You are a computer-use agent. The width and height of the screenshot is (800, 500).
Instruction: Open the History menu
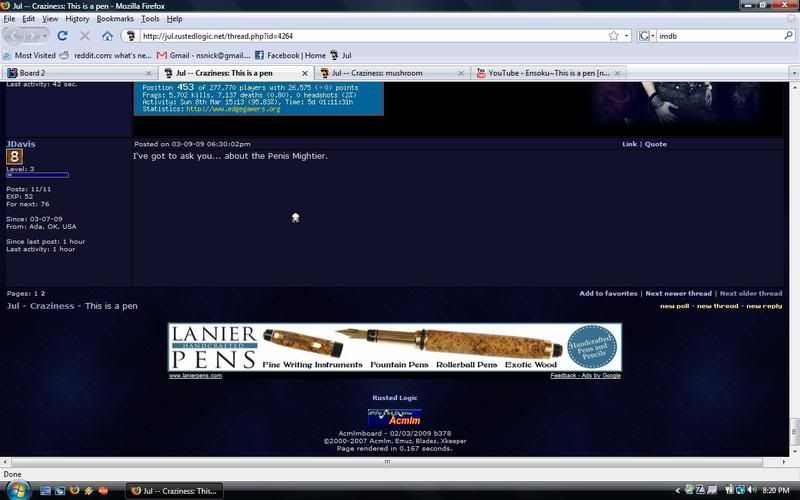click(77, 19)
